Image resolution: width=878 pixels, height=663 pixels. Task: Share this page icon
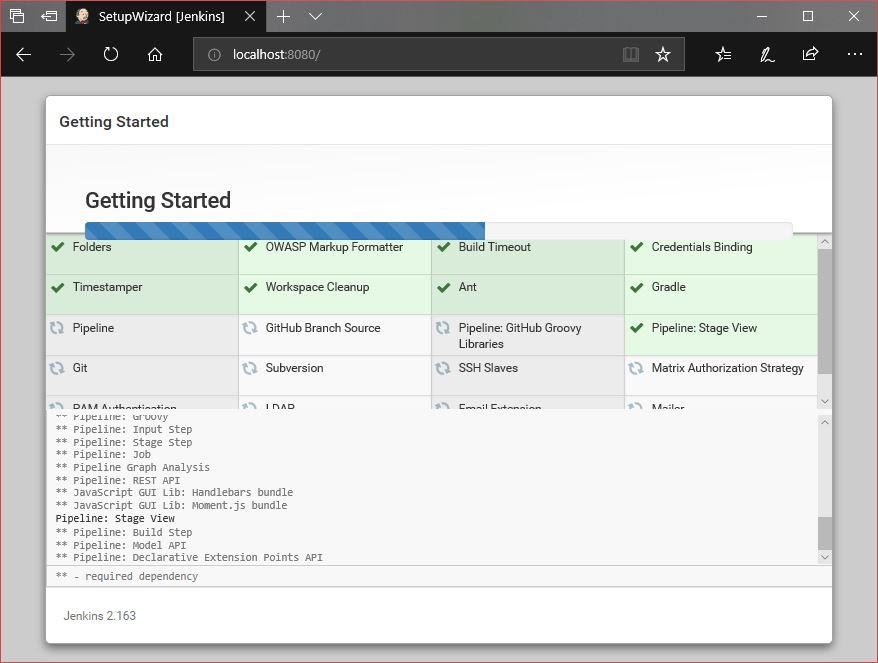point(810,55)
